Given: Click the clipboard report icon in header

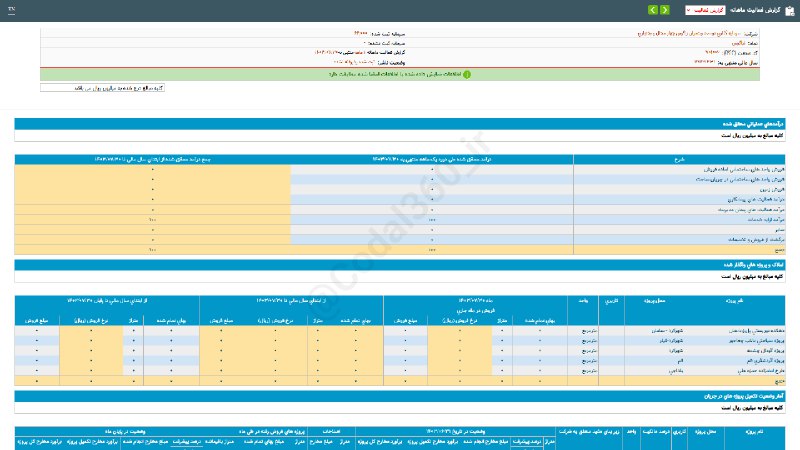Looking at the screenshot, I should tap(790, 11).
